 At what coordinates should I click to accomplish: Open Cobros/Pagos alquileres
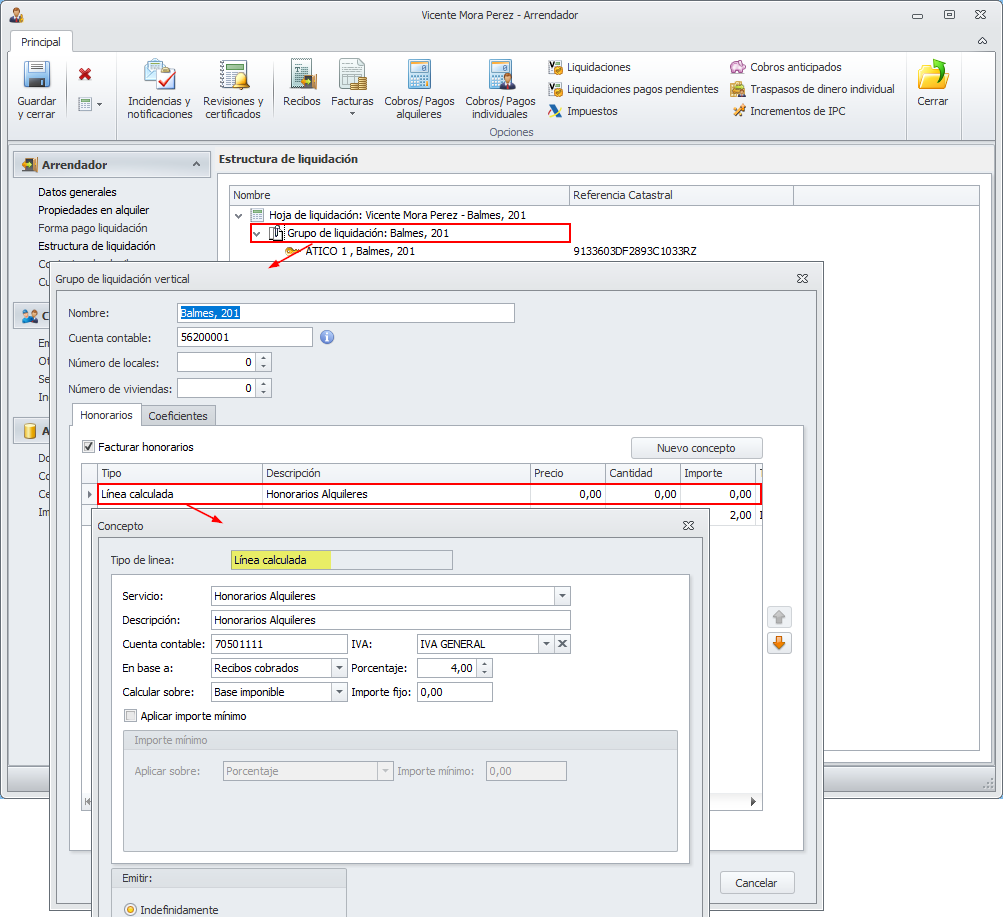pos(419,77)
